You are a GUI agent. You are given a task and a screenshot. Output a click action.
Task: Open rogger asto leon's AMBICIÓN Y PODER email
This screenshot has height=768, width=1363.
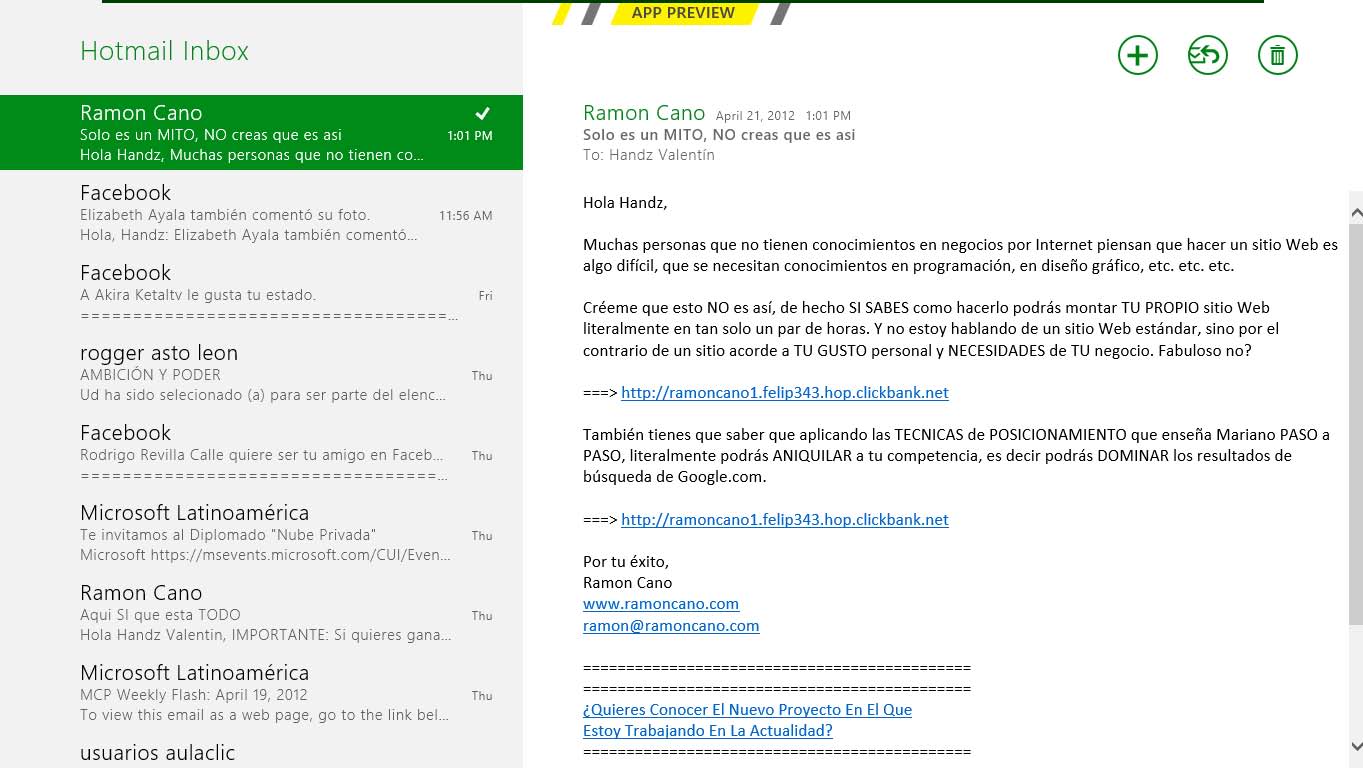click(261, 372)
